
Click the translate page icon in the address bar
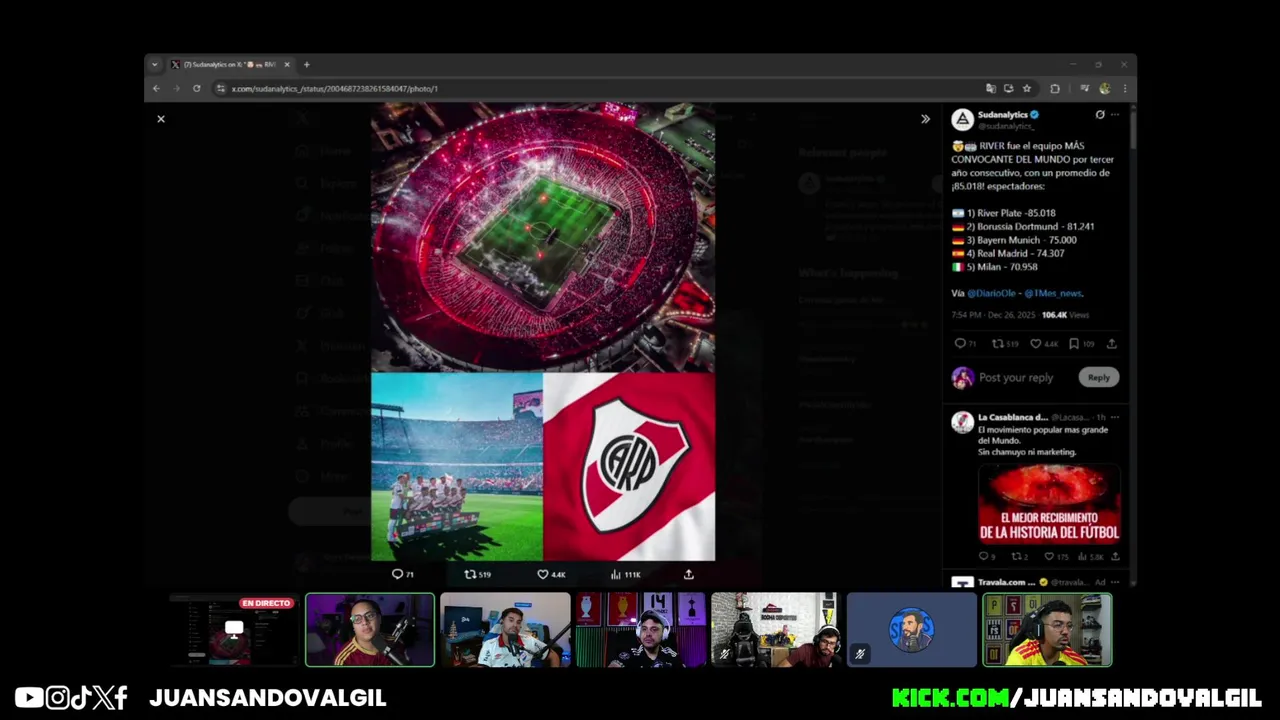(990, 88)
